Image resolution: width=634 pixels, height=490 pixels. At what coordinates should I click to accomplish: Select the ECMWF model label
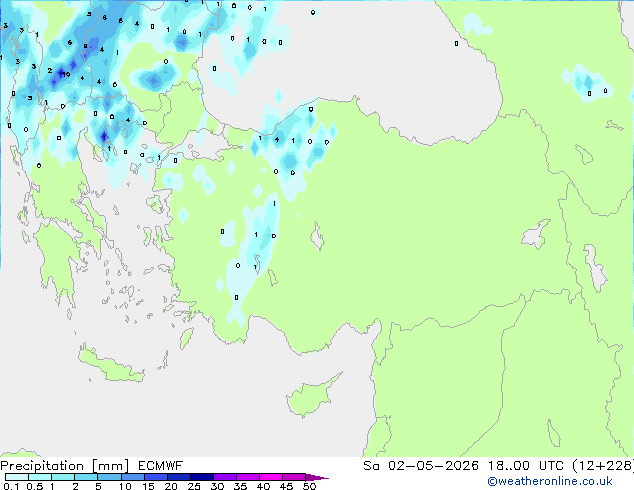click(161, 466)
